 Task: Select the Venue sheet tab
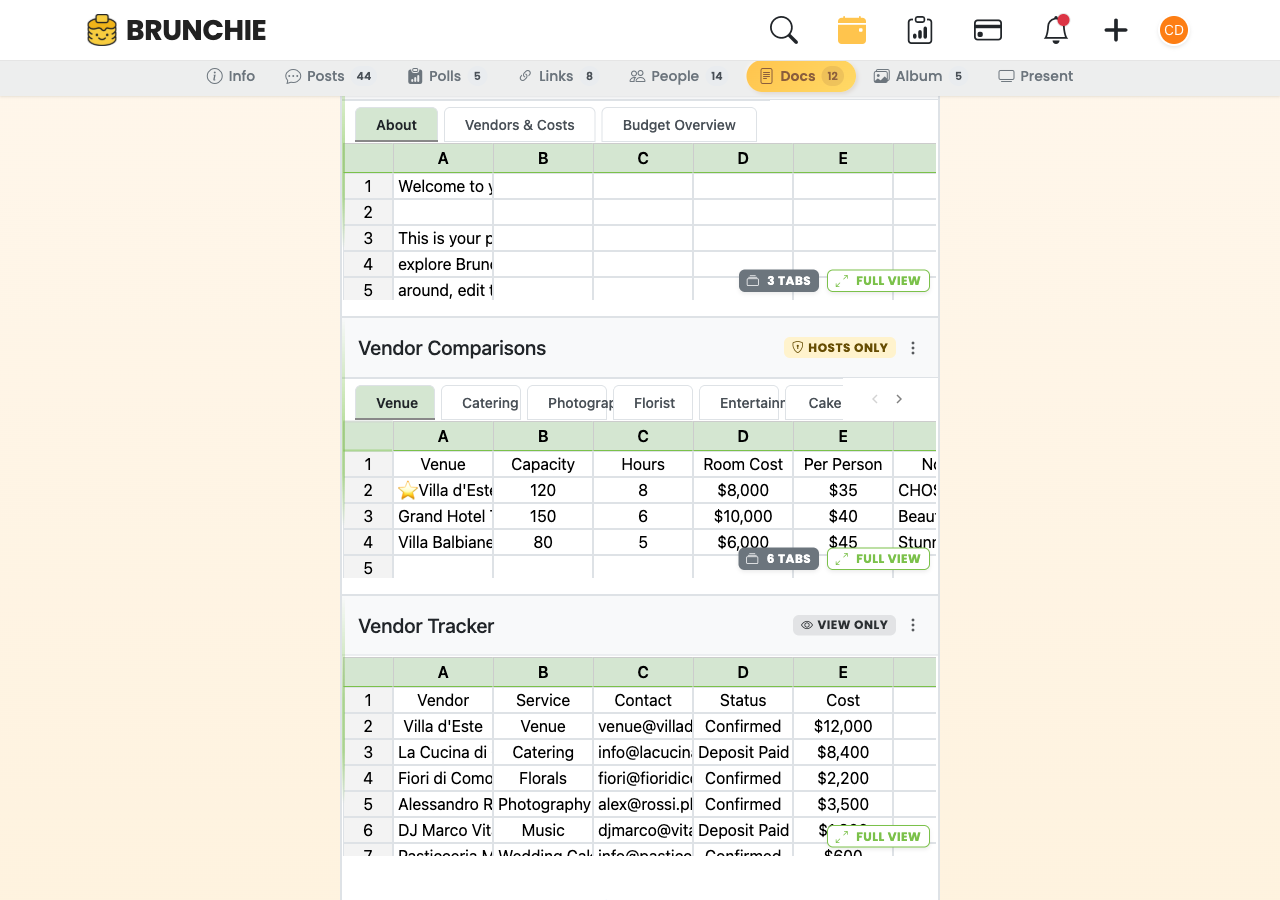coord(396,403)
